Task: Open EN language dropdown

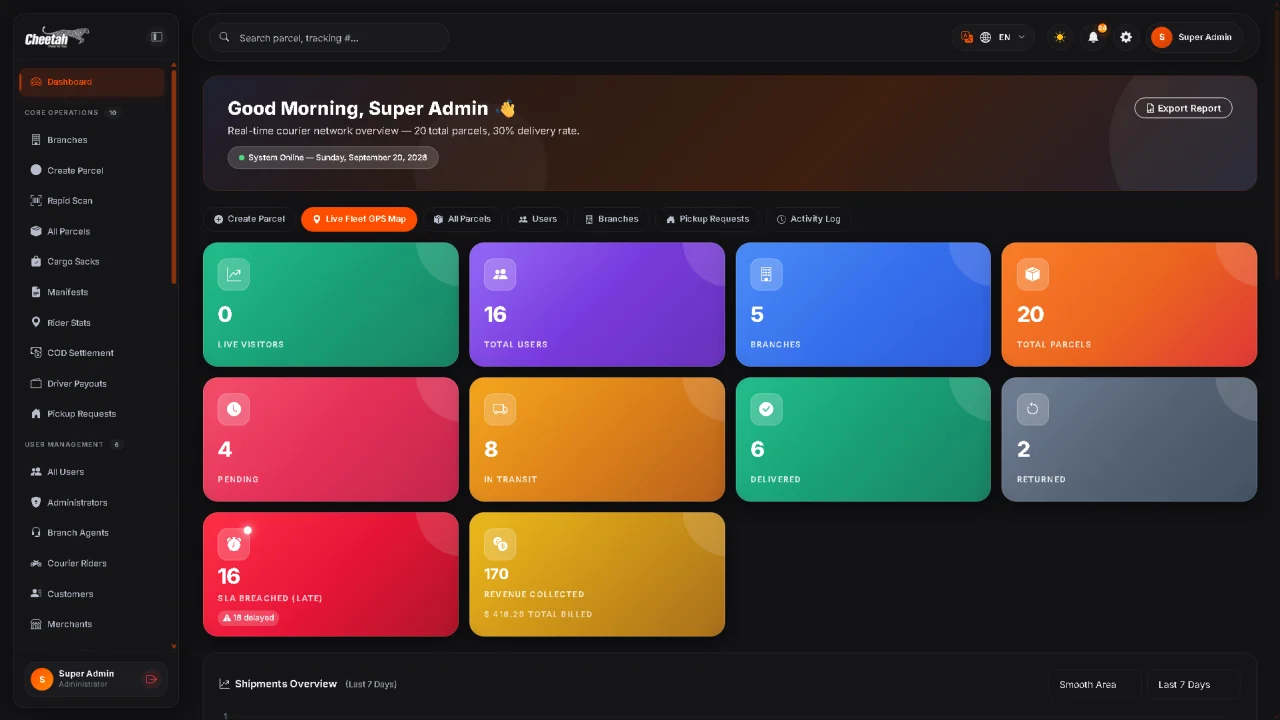Action: point(1003,37)
